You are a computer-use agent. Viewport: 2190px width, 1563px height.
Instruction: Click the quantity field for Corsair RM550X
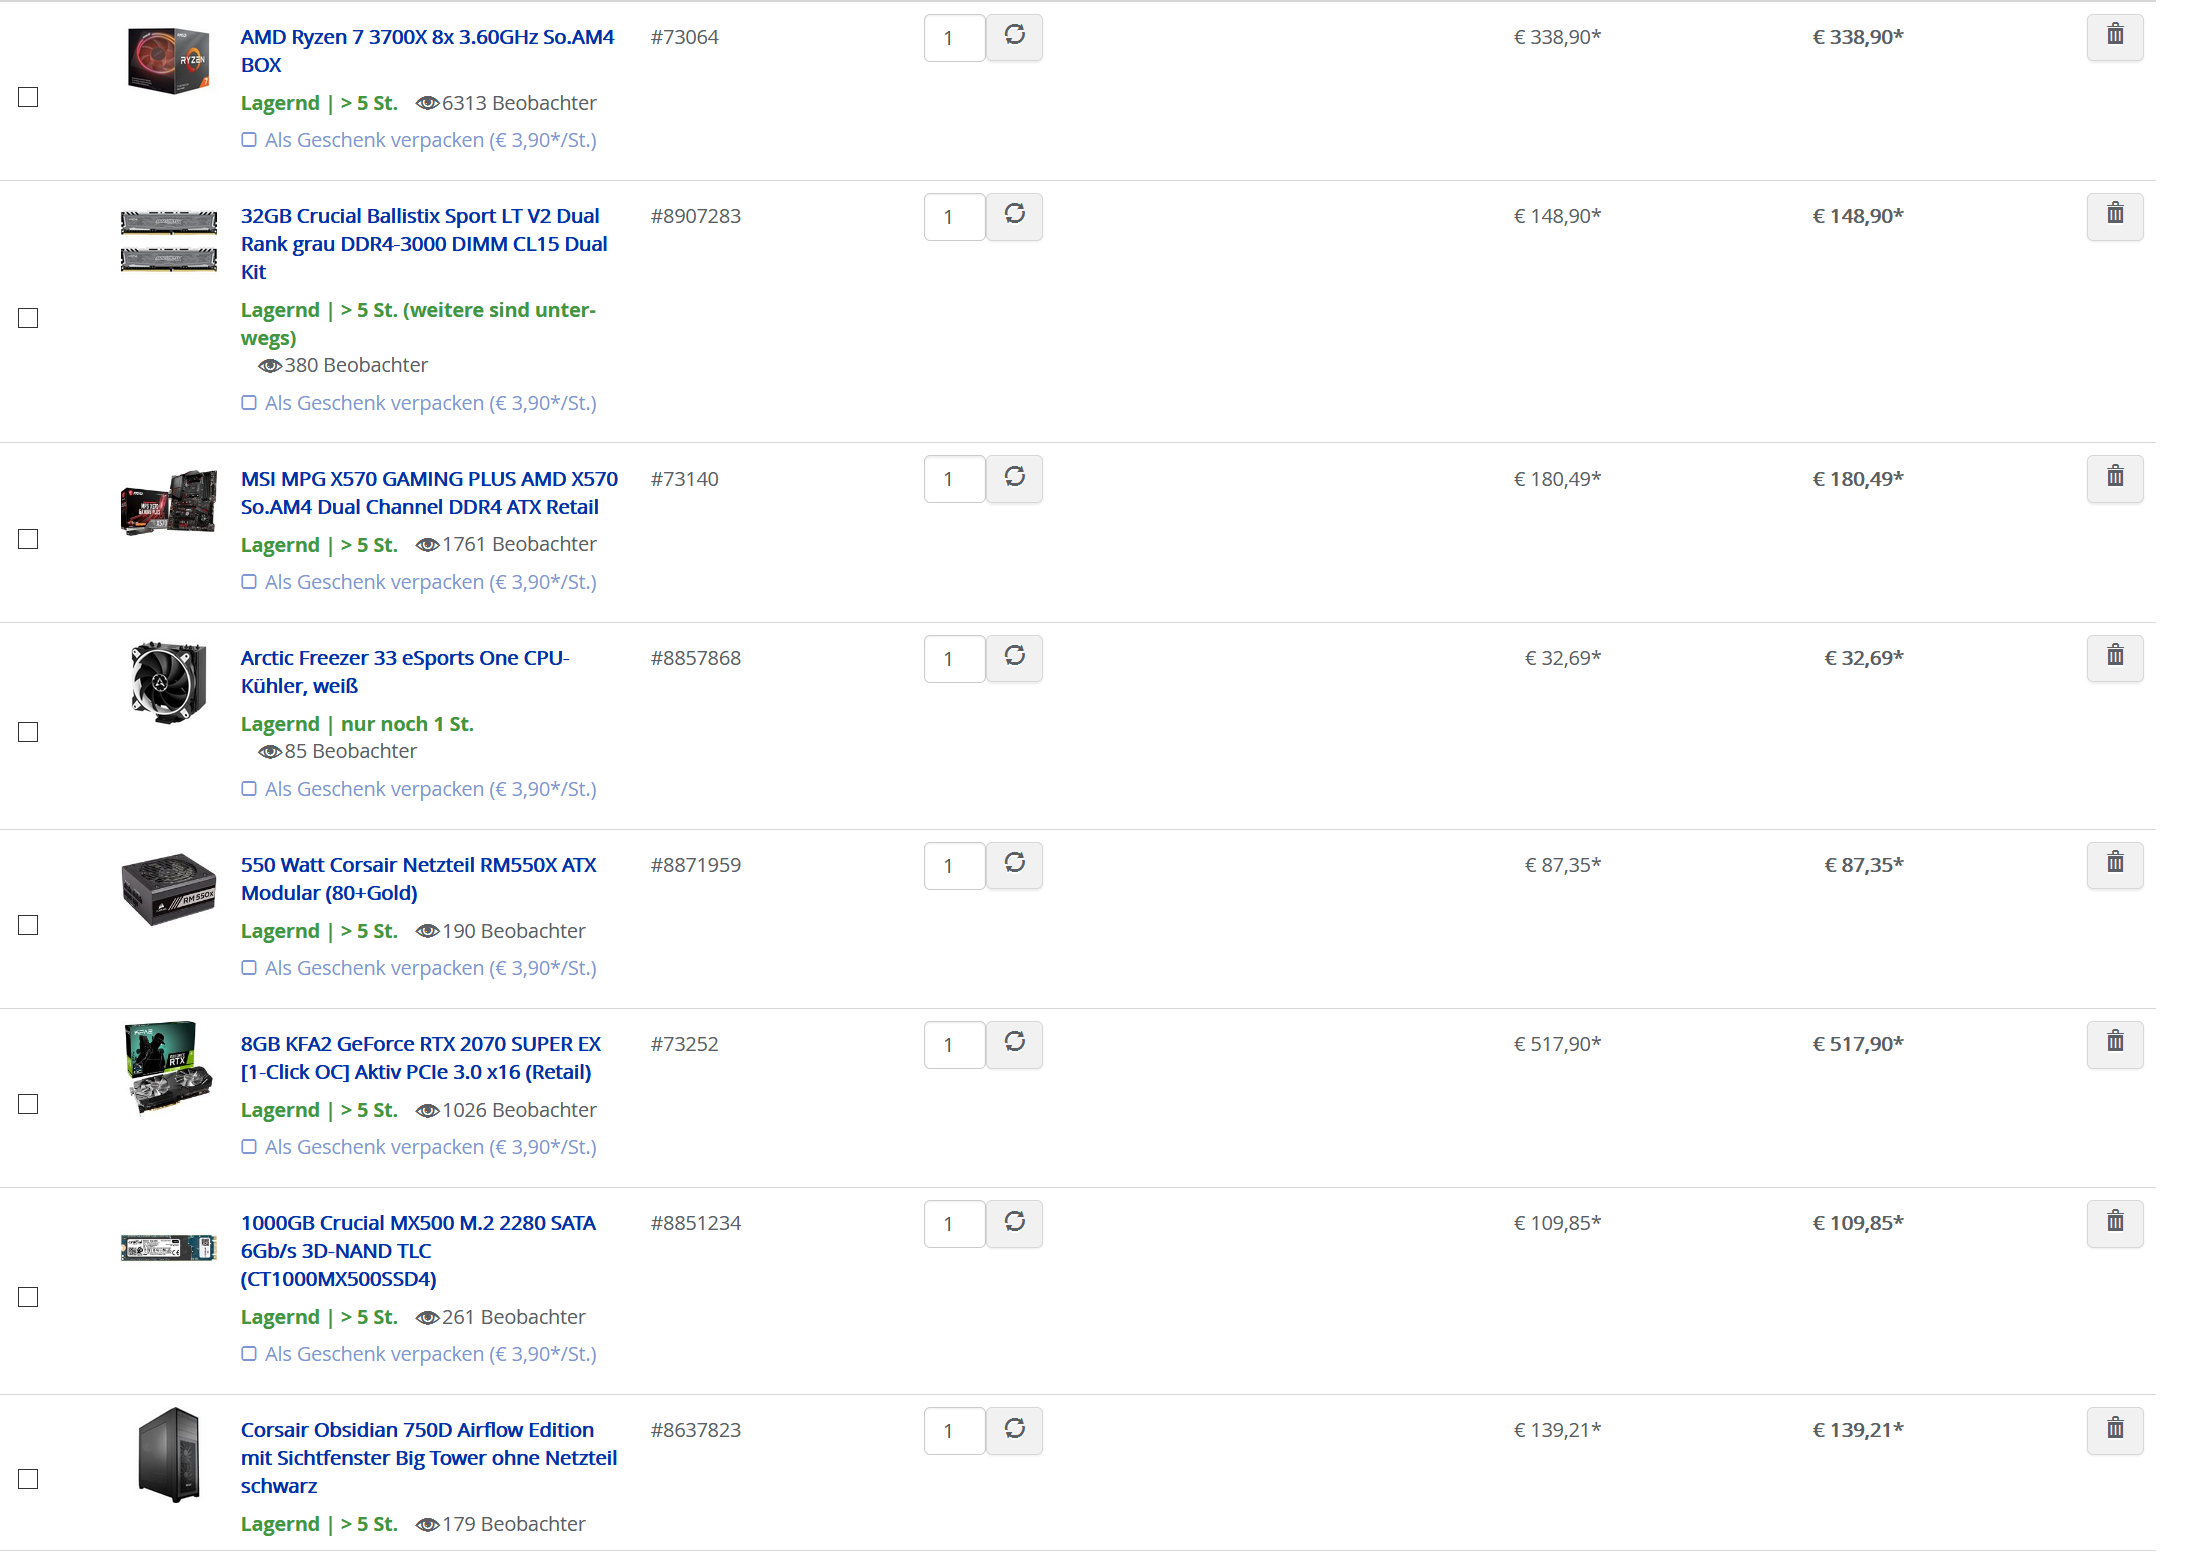pos(954,866)
